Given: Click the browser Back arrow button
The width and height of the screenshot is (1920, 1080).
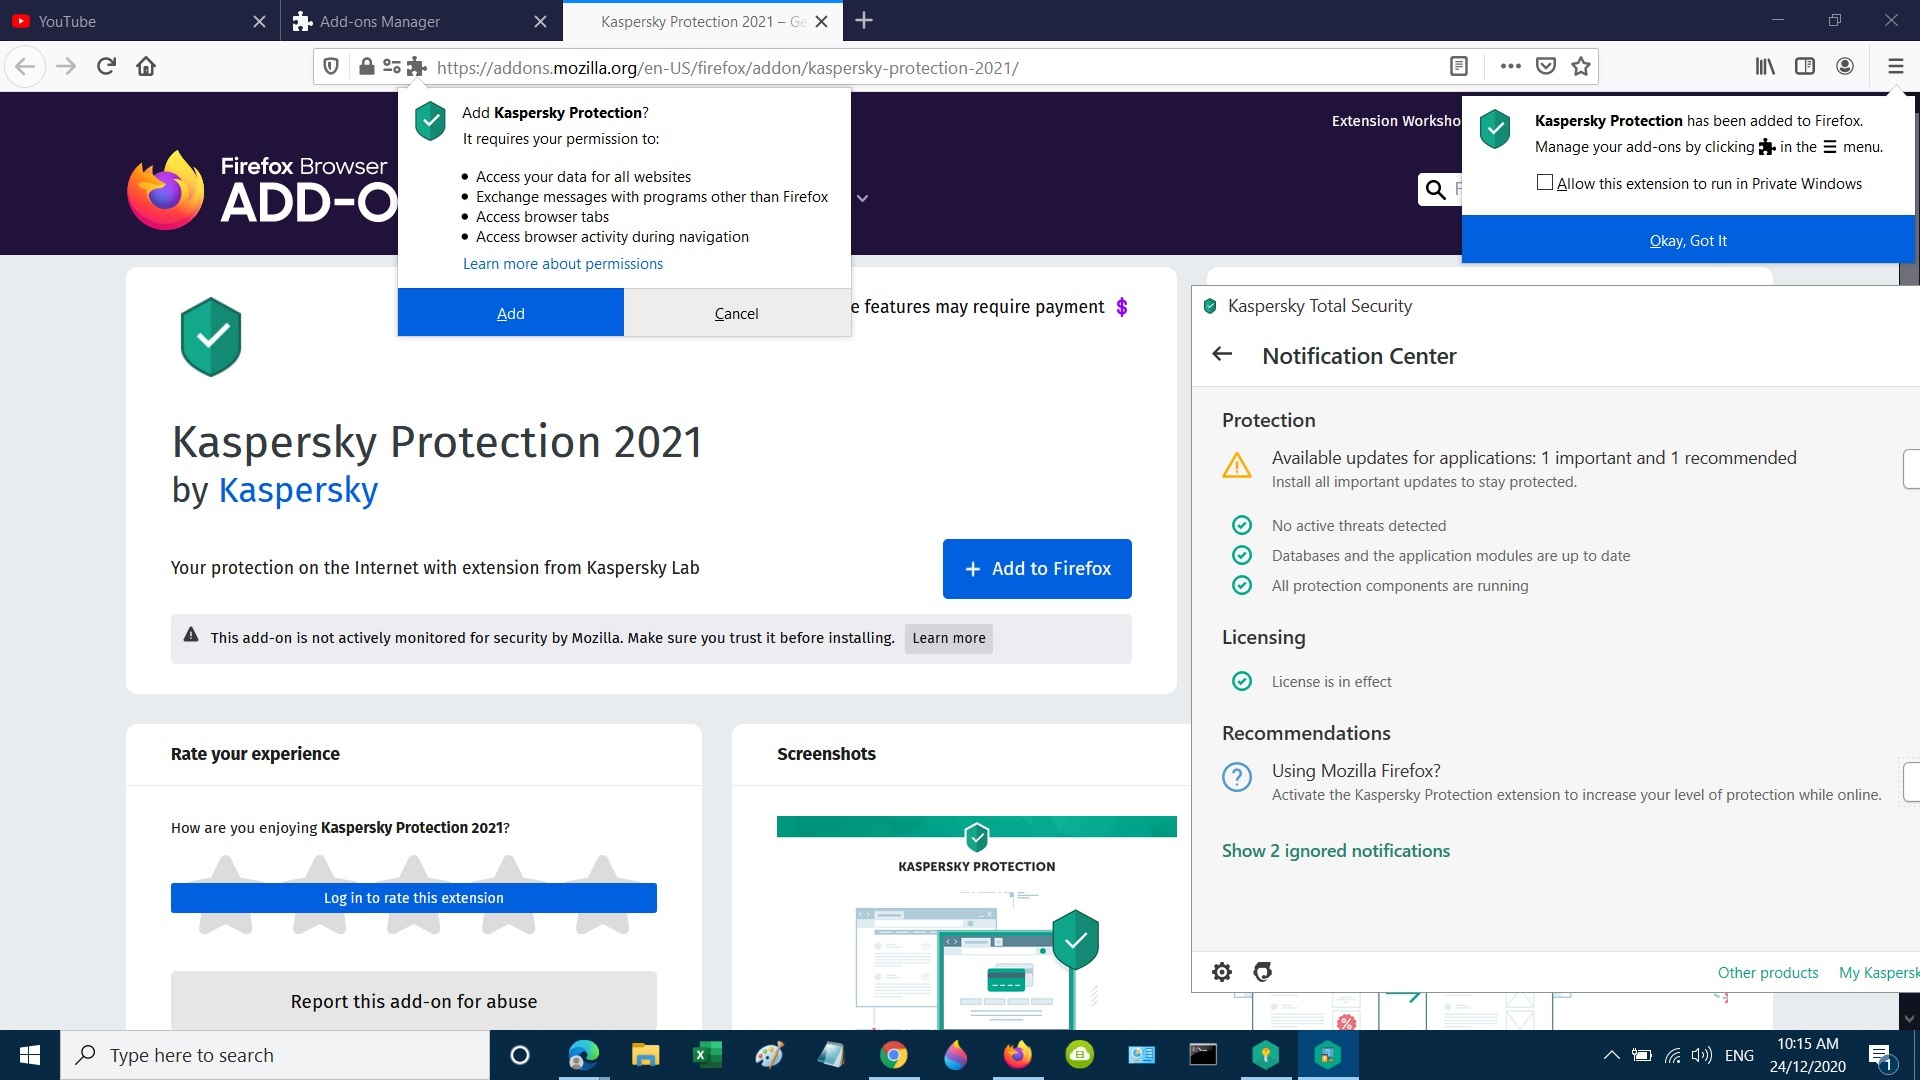Looking at the screenshot, I should pos(25,67).
